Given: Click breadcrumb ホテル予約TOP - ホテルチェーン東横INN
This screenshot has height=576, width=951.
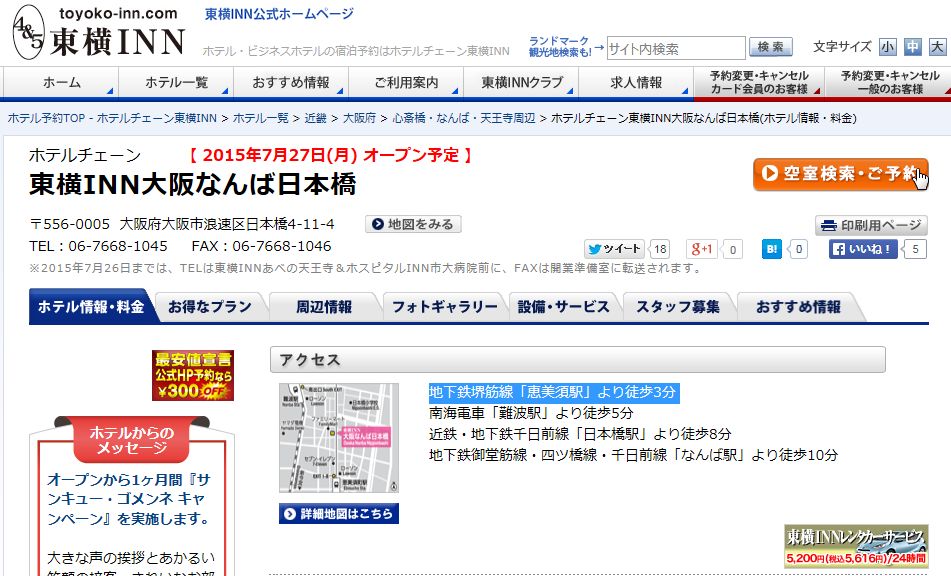Looking at the screenshot, I should point(112,118).
